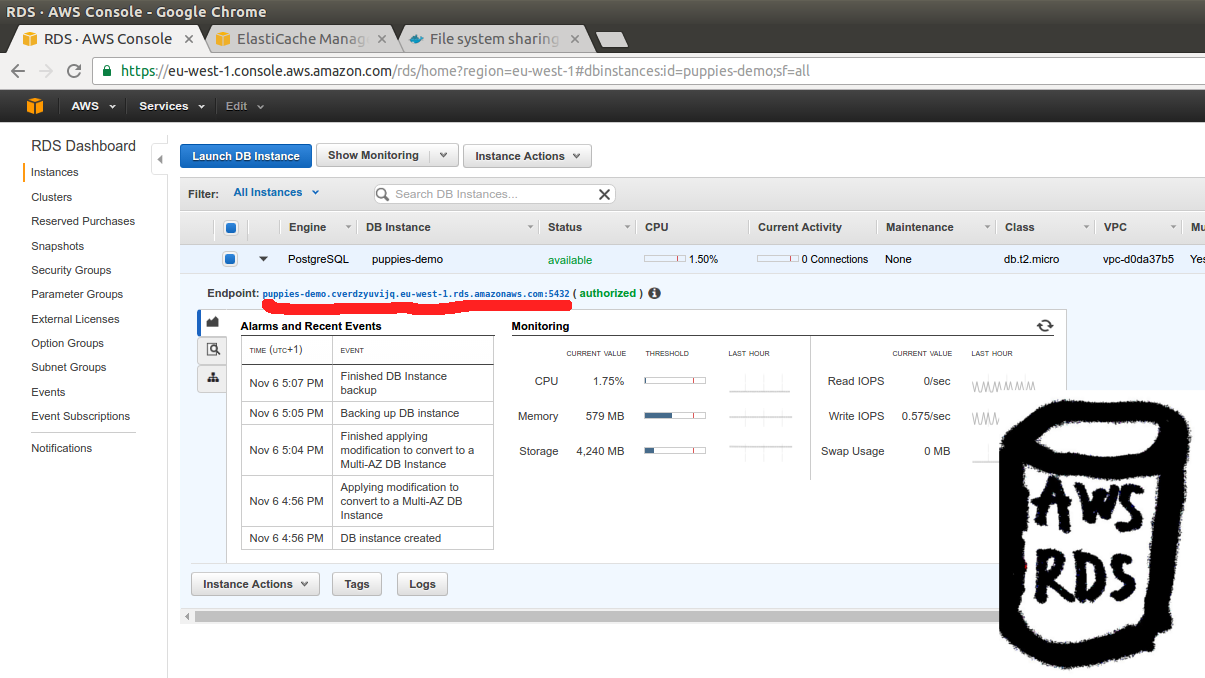
Task: Click the magnifier icon in the search box
Action: 383,194
